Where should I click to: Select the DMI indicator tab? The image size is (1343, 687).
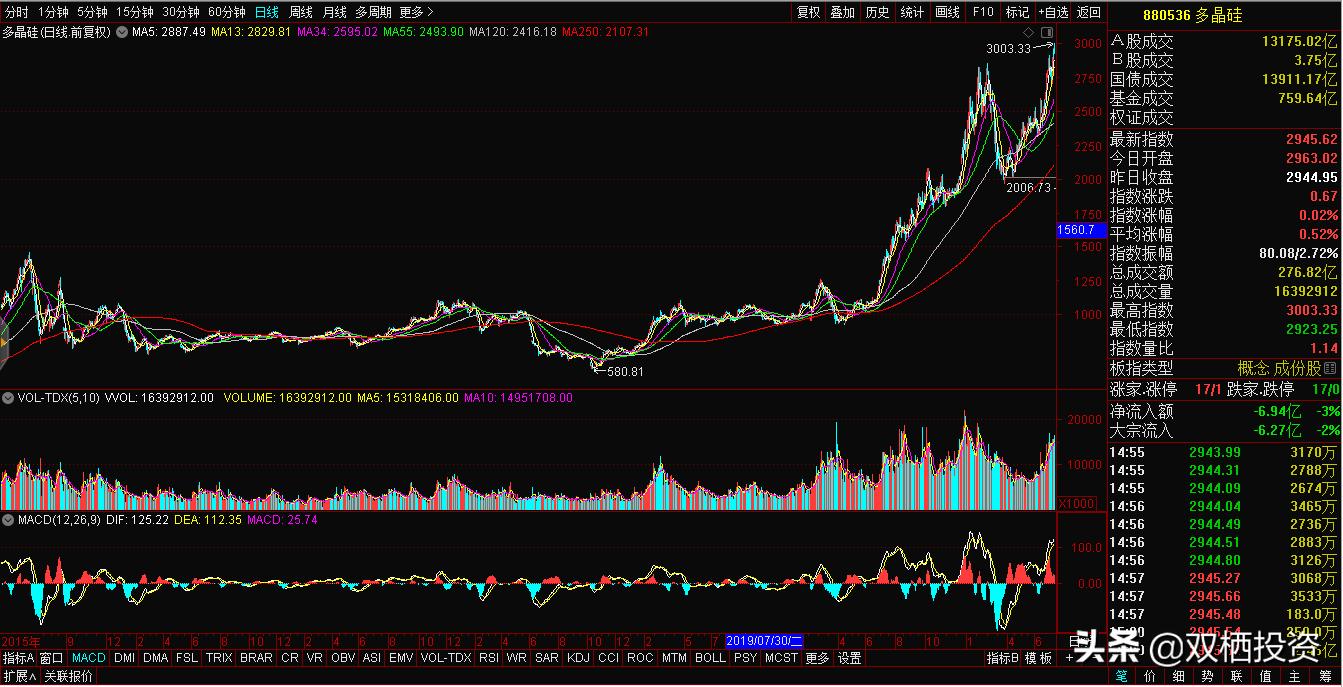tap(125, 658)
